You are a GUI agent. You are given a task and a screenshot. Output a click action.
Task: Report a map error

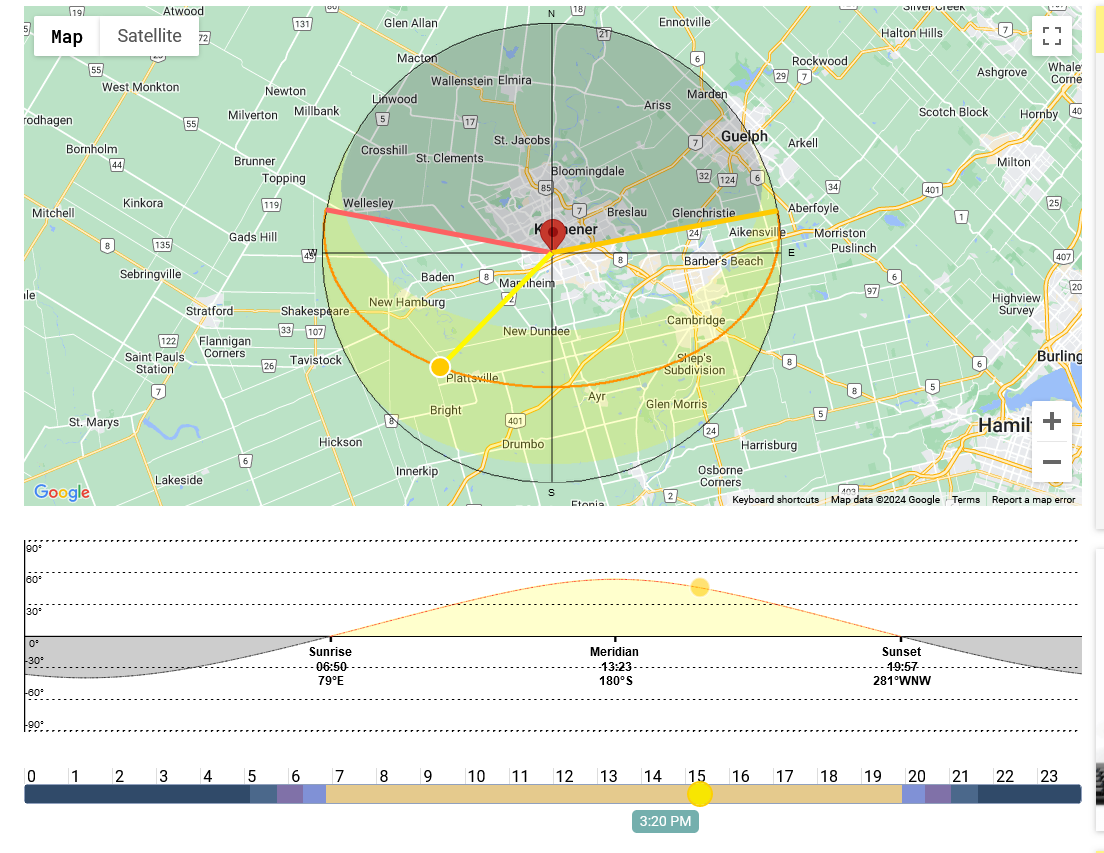point(1033,499)
